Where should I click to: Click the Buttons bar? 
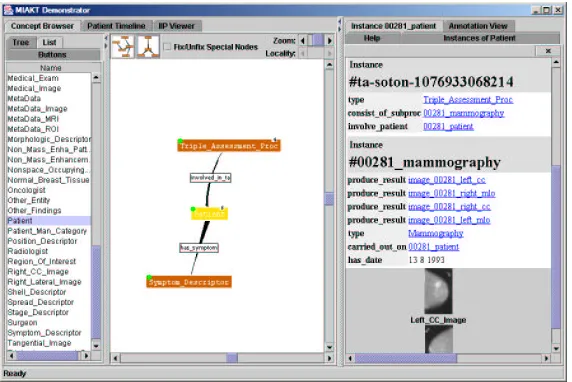[x=53, y=55]
